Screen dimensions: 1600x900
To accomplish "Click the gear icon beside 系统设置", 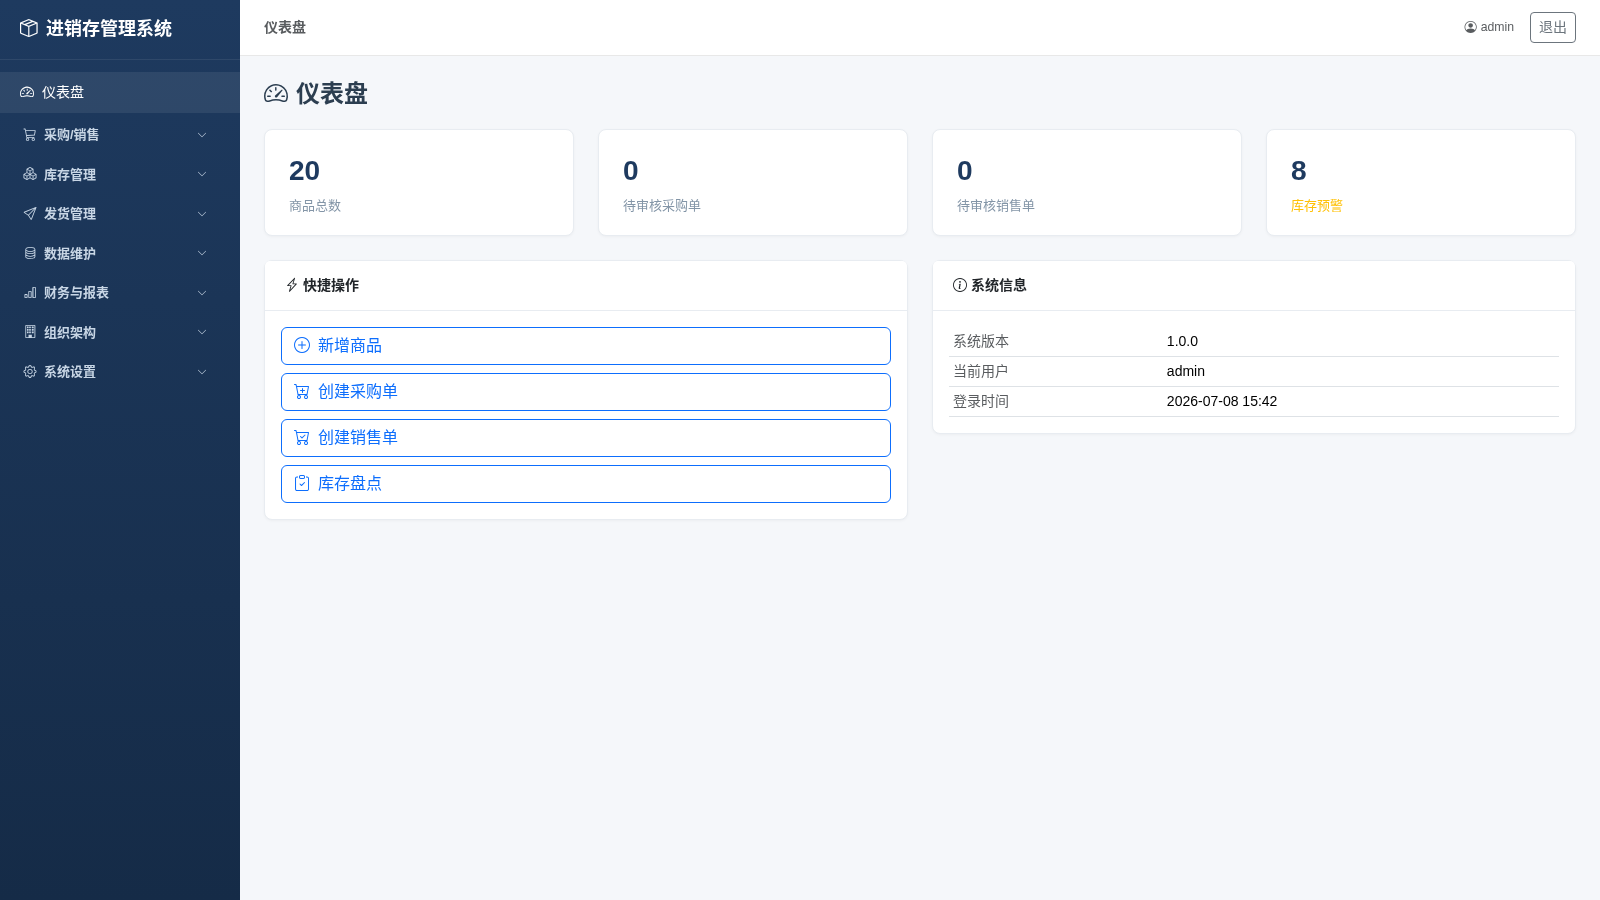I will 30,372.
